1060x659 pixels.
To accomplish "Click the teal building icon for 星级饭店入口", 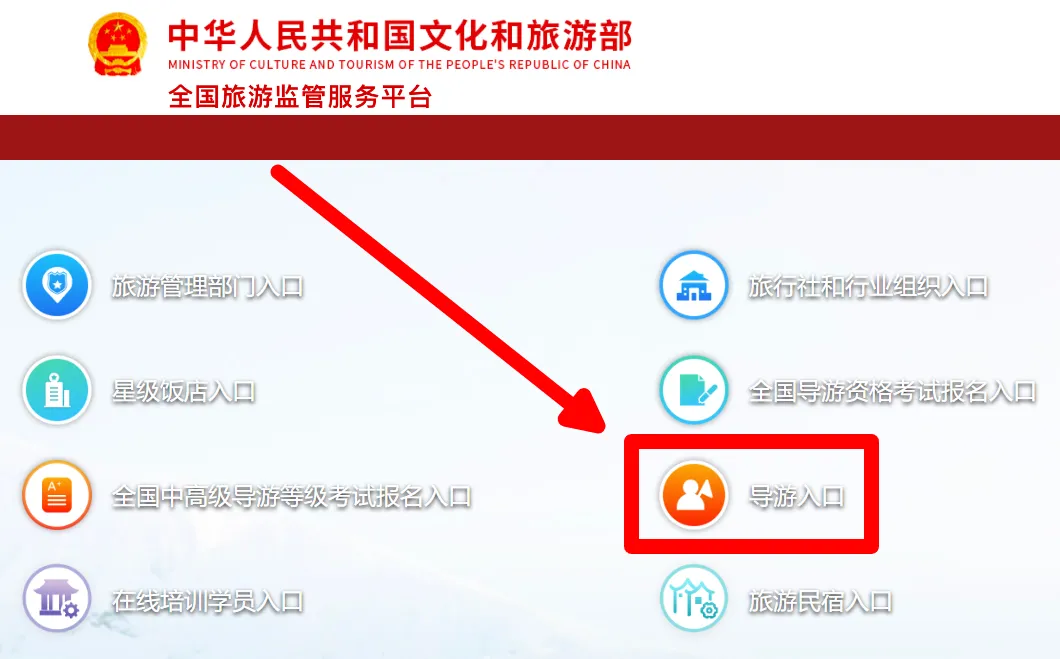I will pos(57,390).
